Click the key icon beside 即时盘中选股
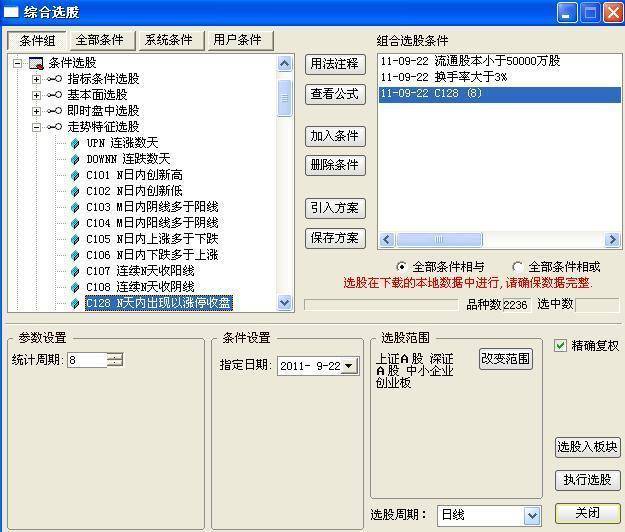Screen dimensions: 625x532 click(54, 111)
